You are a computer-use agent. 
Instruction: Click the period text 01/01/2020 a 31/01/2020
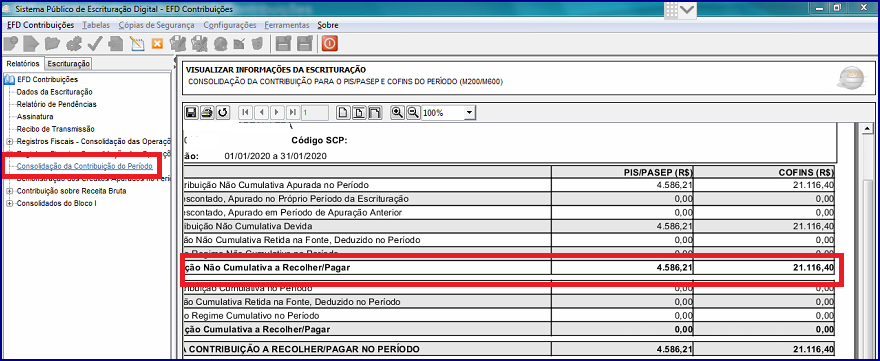[x=276, y=156]
